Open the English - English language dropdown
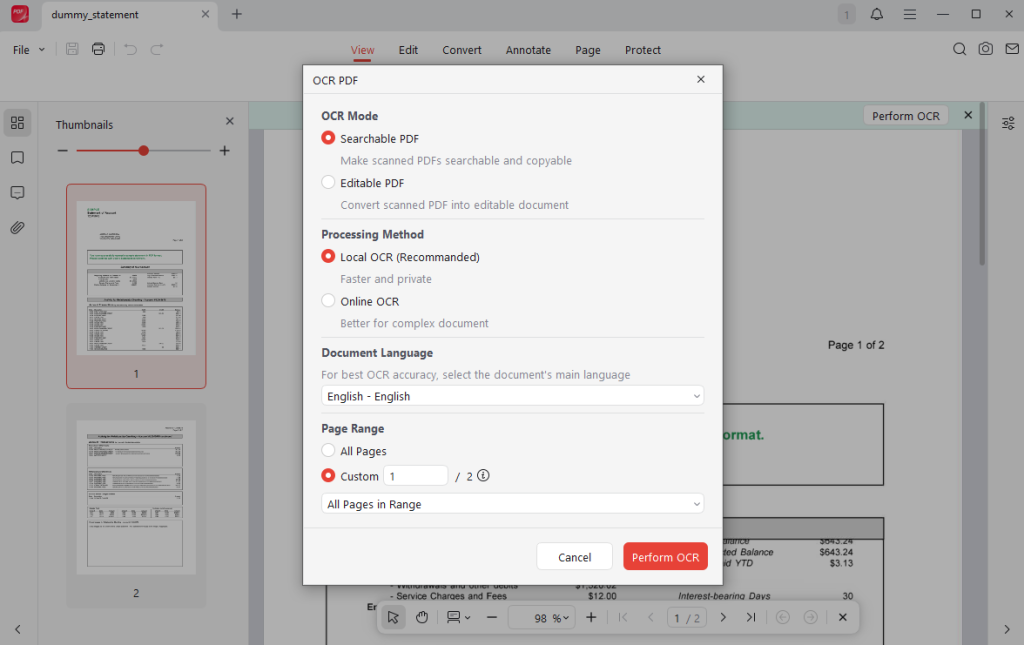The height and width of the screenshot is (645, 1024). click(513, 396)
